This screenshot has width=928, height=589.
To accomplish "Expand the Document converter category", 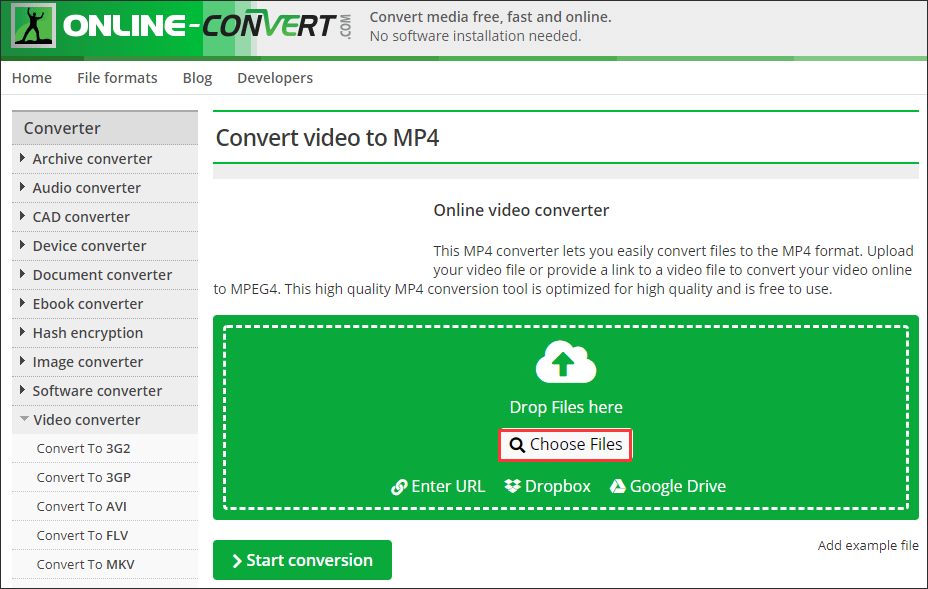I will click(x=102, y=275).
